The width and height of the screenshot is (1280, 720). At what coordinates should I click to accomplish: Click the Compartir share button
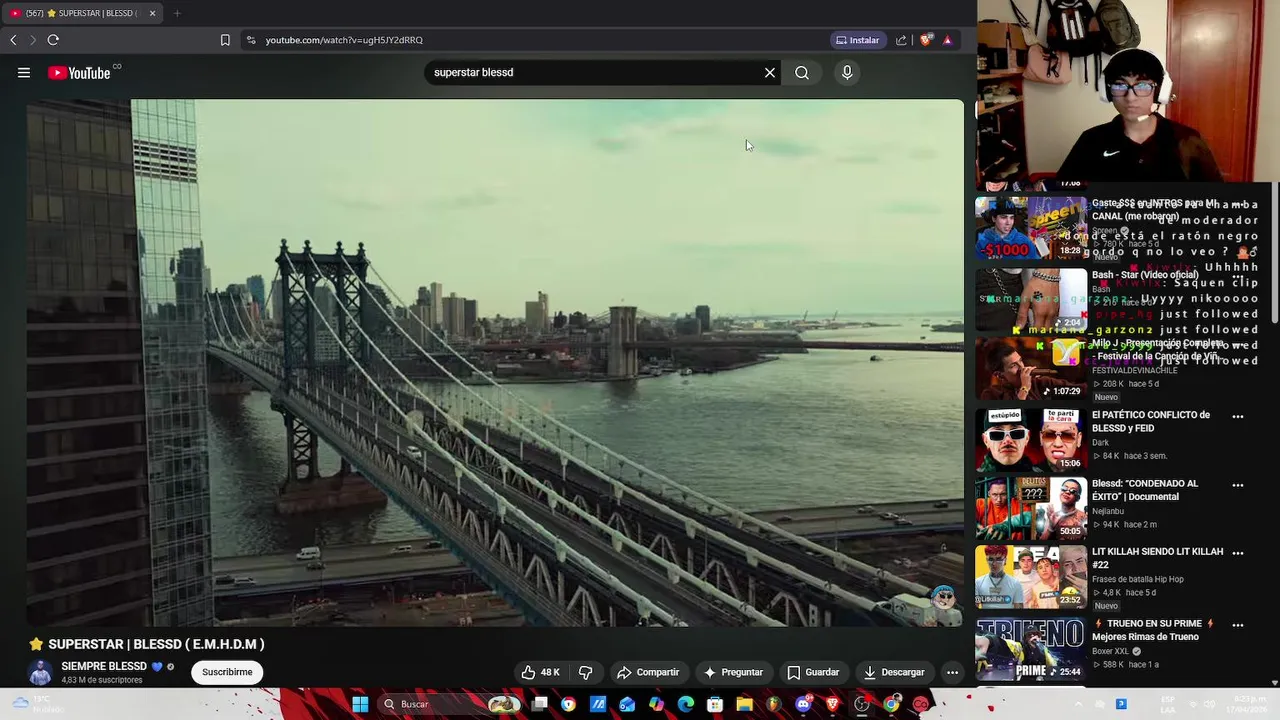[648, 672]
